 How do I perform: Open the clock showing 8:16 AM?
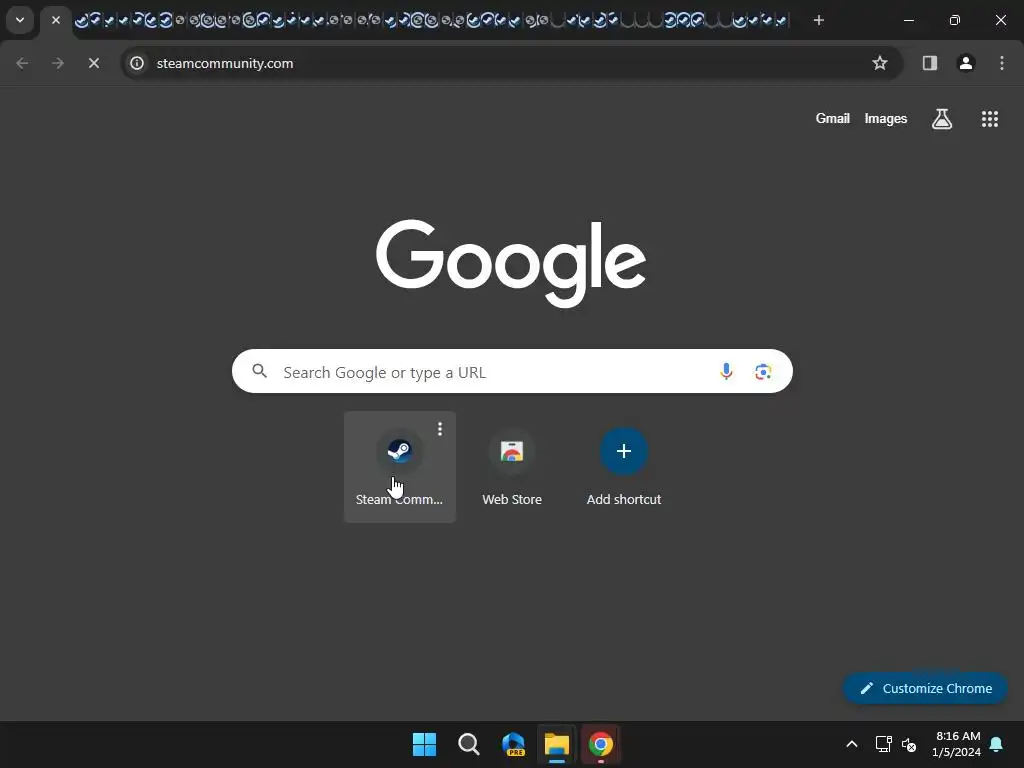[957, 744]
